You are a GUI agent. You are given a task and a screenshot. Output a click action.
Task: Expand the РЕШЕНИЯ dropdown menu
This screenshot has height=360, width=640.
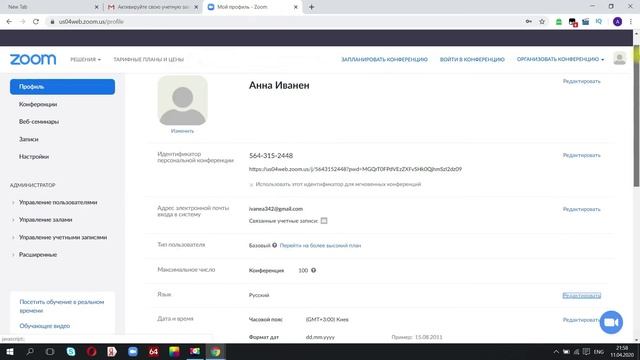coord(85,60)
